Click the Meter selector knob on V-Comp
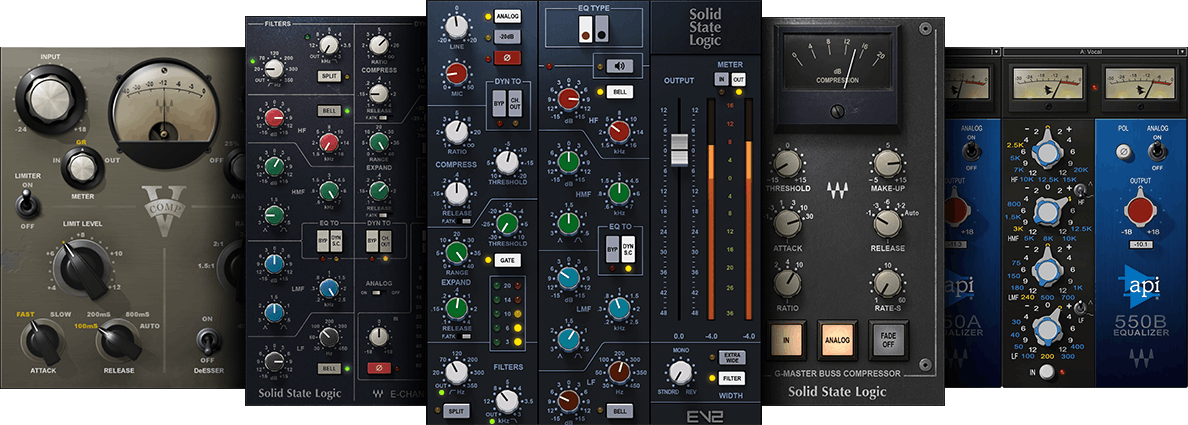Screen dimensions: 1188x425 point(82,171)
